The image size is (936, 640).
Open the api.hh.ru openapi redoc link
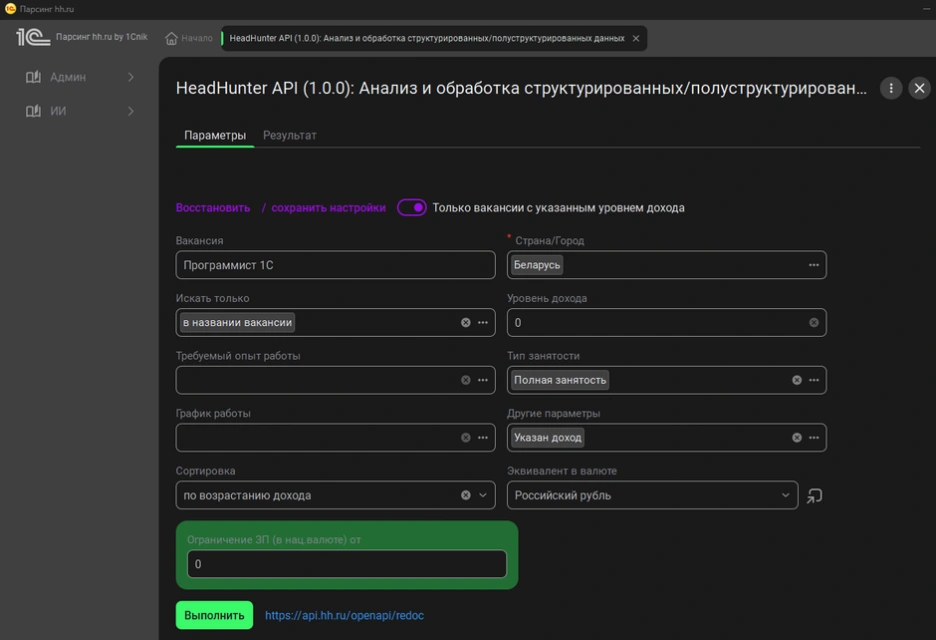pyautogui.click(x=344, y=616)
